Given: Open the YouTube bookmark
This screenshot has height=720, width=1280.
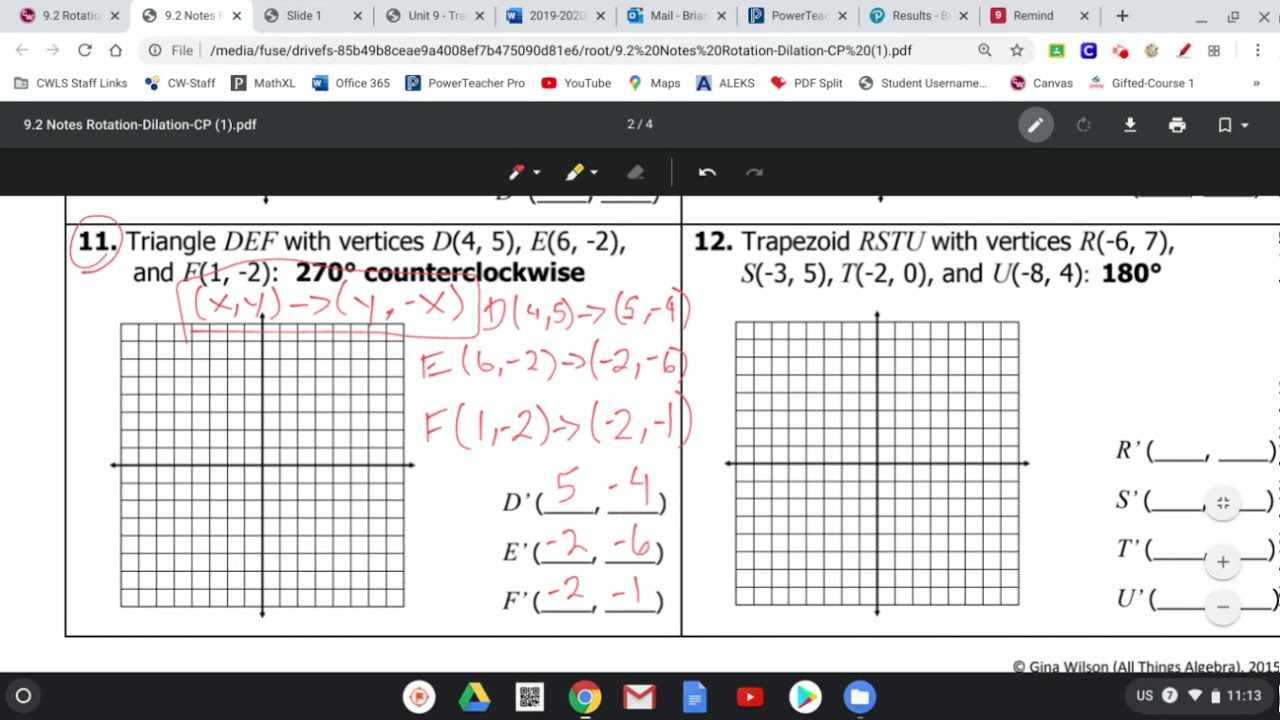Looking at the screenshot, I should [576, 83].
